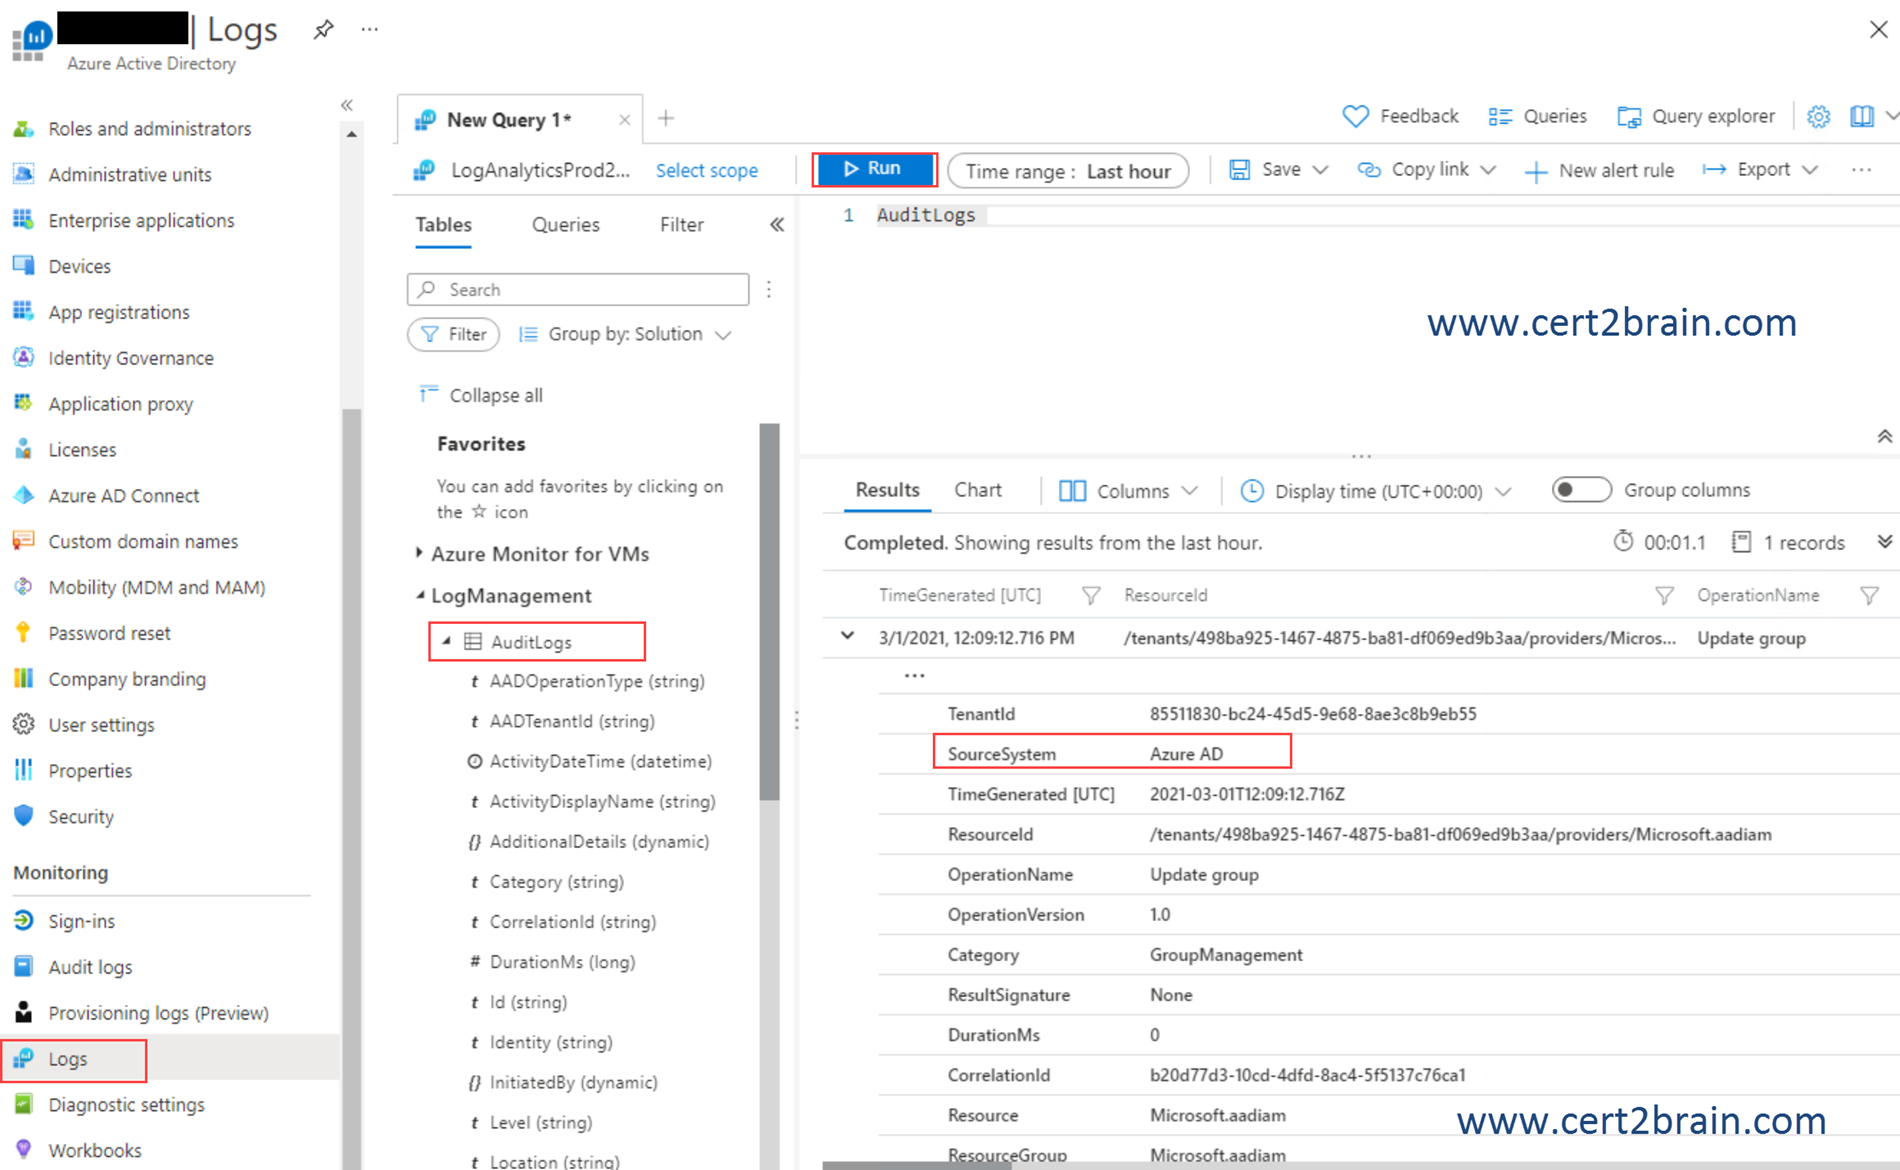Viewport: 1900px width, 1170px height.
Task: Open the Group by: Solution dropdown
Action: tap(626, 334)
